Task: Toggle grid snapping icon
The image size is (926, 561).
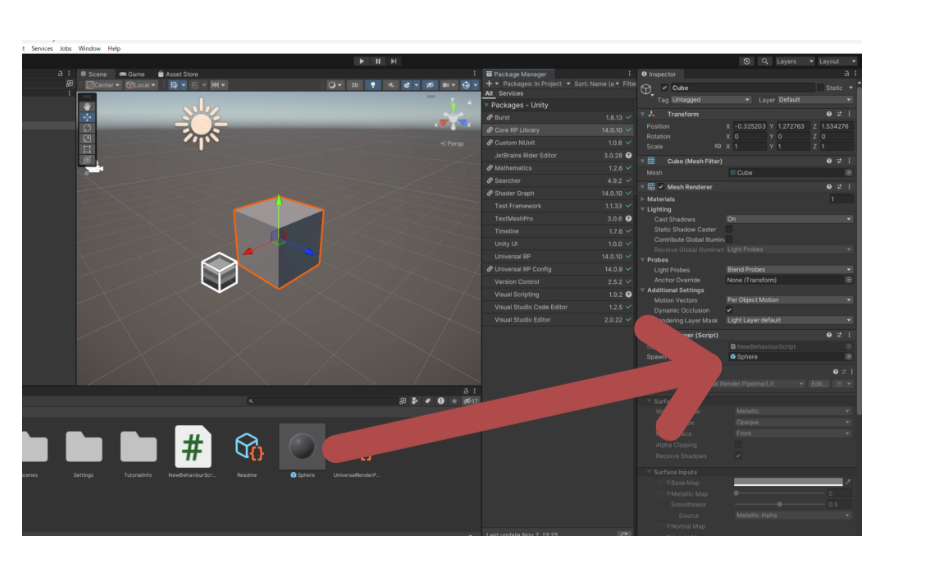Action: (x=197, y=85)
